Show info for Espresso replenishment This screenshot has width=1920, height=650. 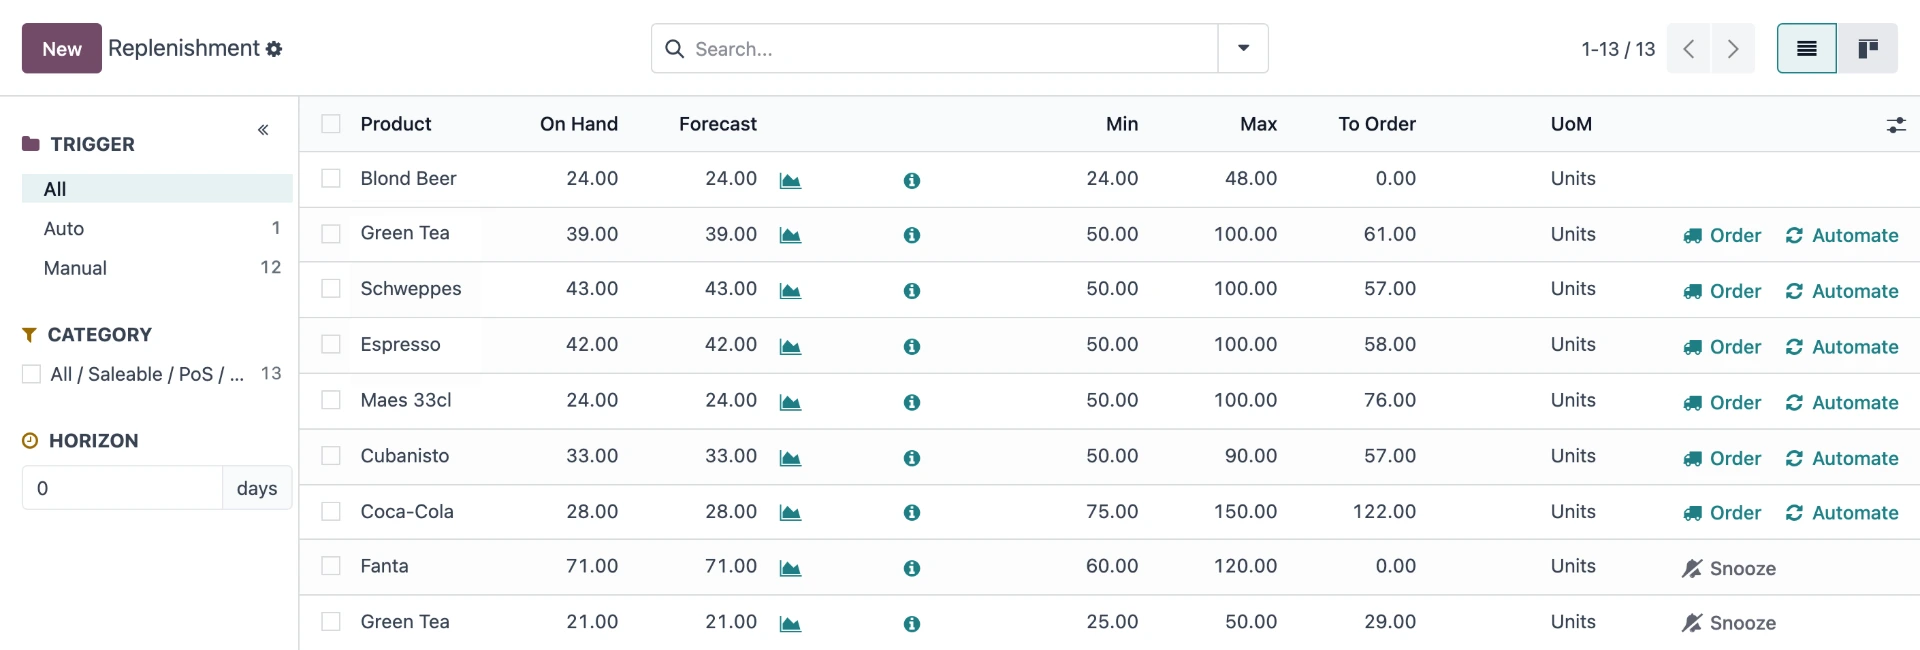911,347
